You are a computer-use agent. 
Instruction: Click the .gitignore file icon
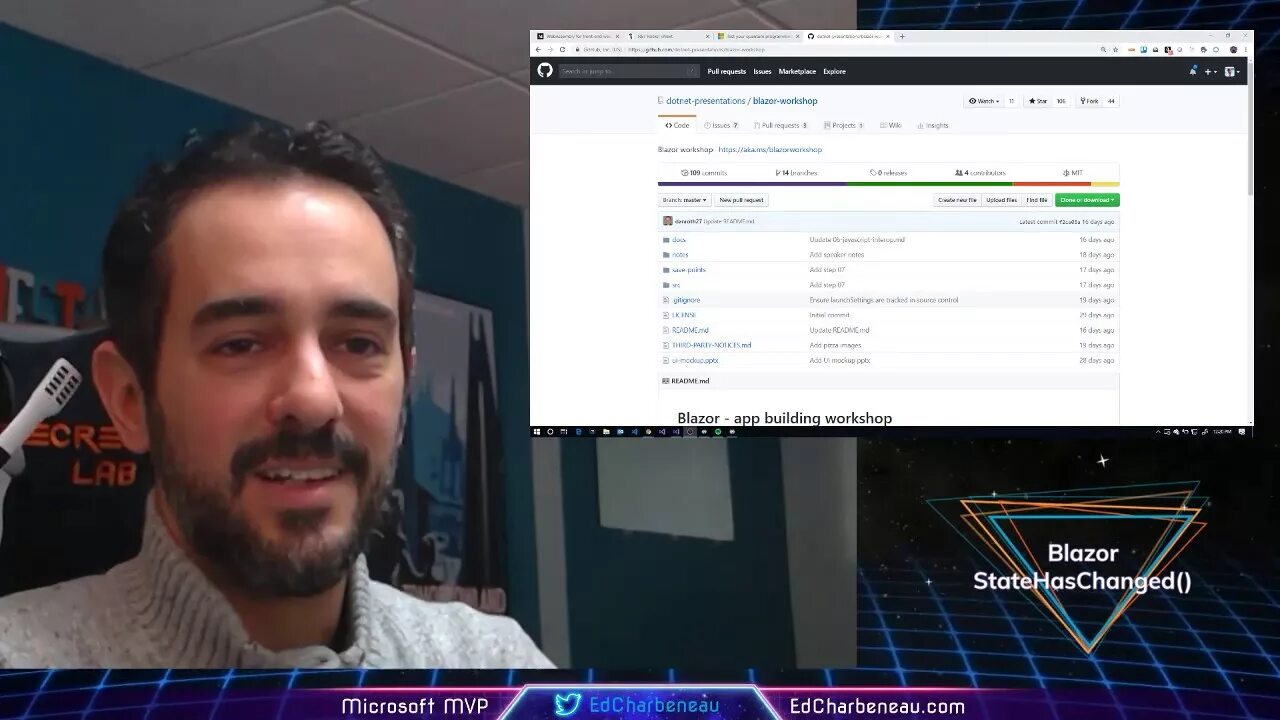665,300
